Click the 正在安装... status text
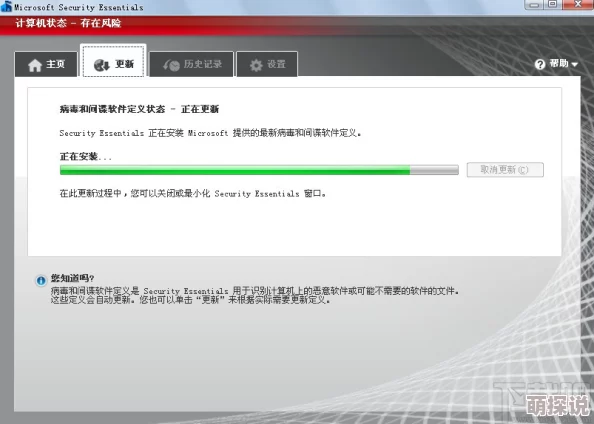 click(86, 156)
